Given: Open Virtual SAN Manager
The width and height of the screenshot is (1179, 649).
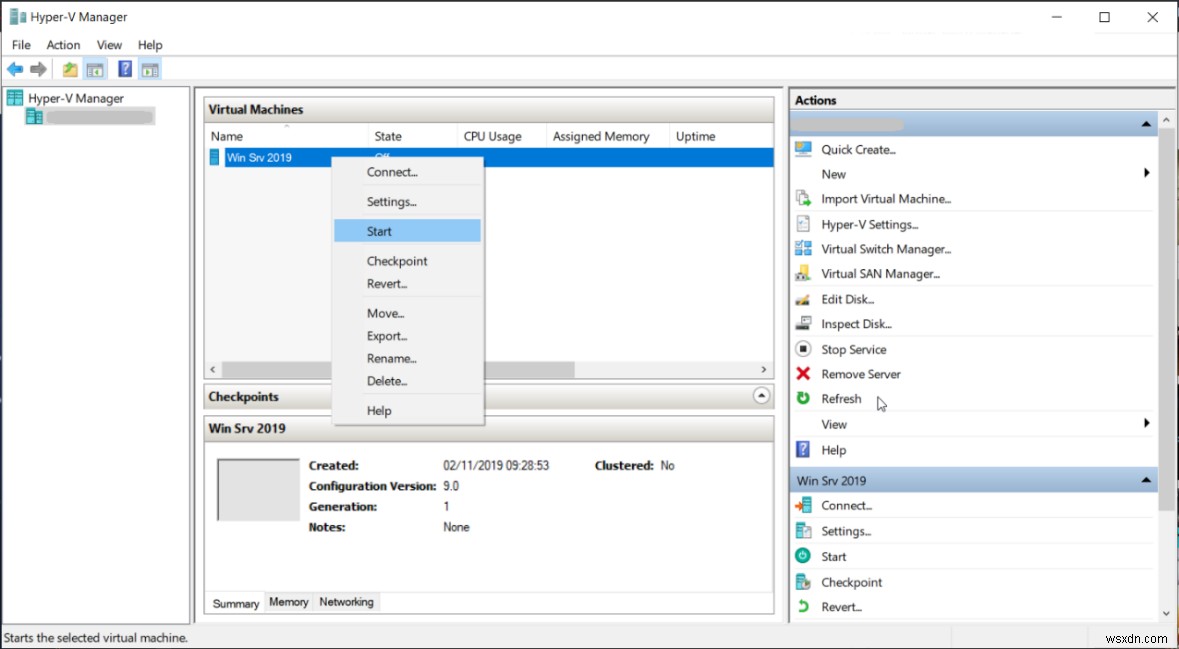Looking at the screenshot, I should pos(879,273).
